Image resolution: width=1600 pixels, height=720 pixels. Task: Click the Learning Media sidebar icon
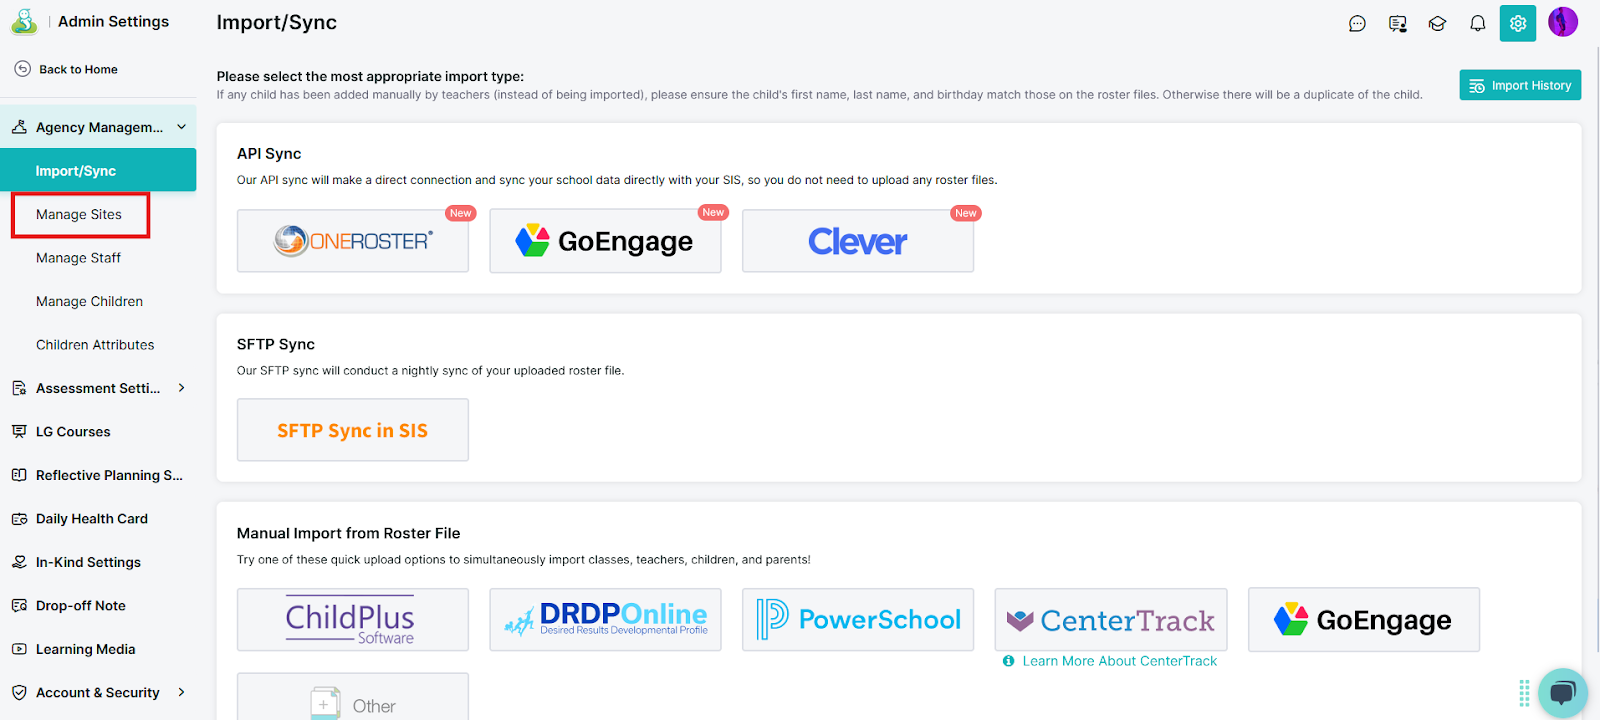point(19,649)
